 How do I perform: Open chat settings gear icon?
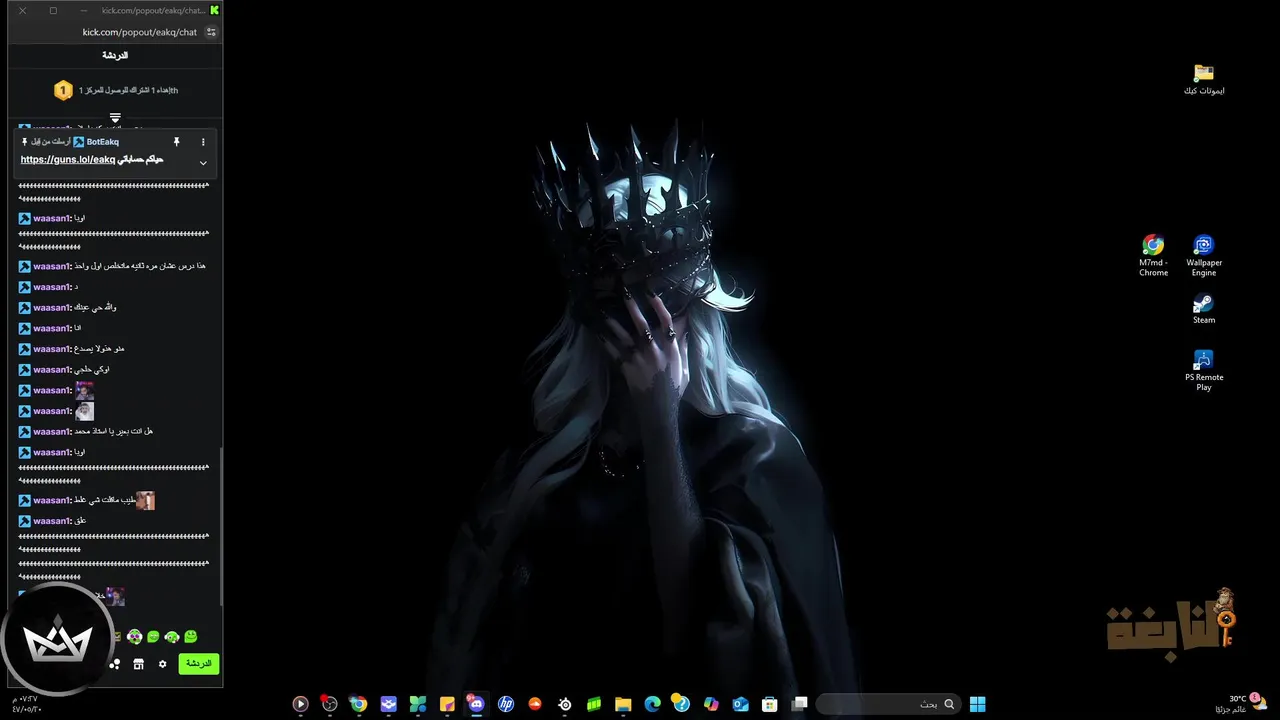coord(162,664)
